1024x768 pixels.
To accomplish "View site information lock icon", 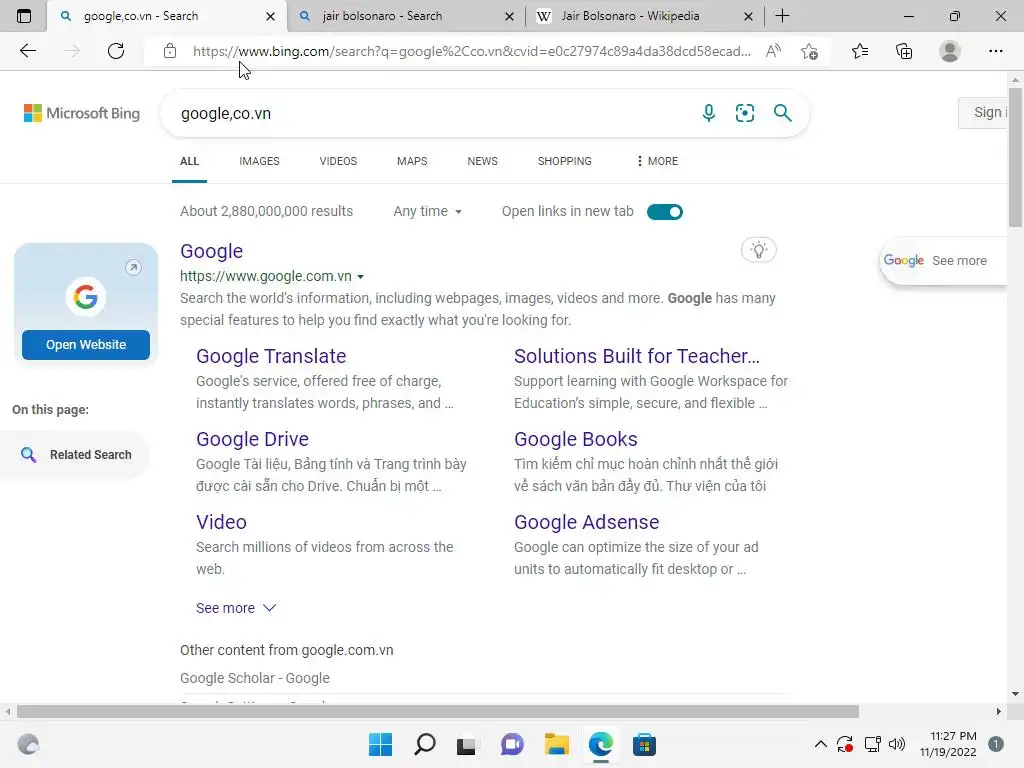I will [x=170, y=51].
